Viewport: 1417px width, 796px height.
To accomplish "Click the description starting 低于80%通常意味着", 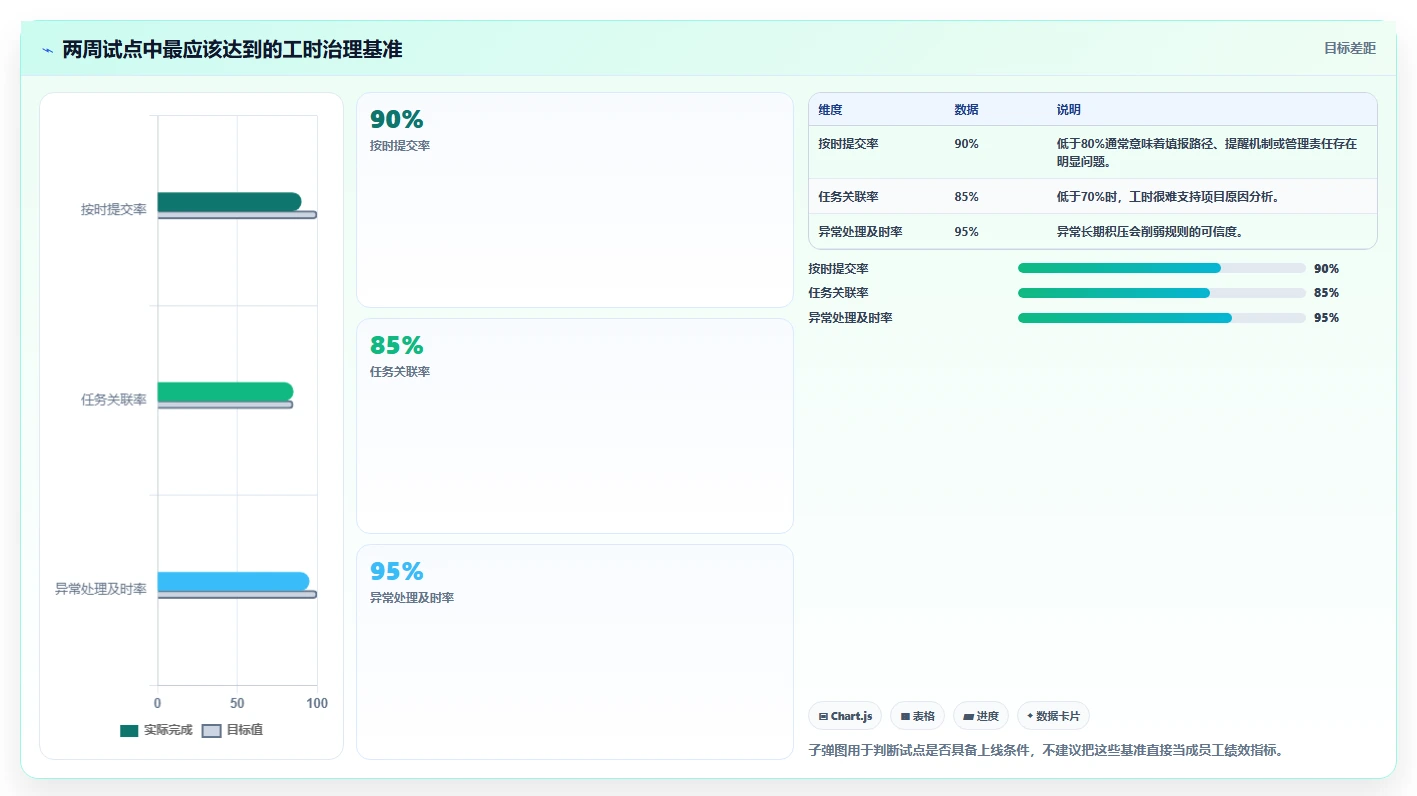I will 1207,153.
